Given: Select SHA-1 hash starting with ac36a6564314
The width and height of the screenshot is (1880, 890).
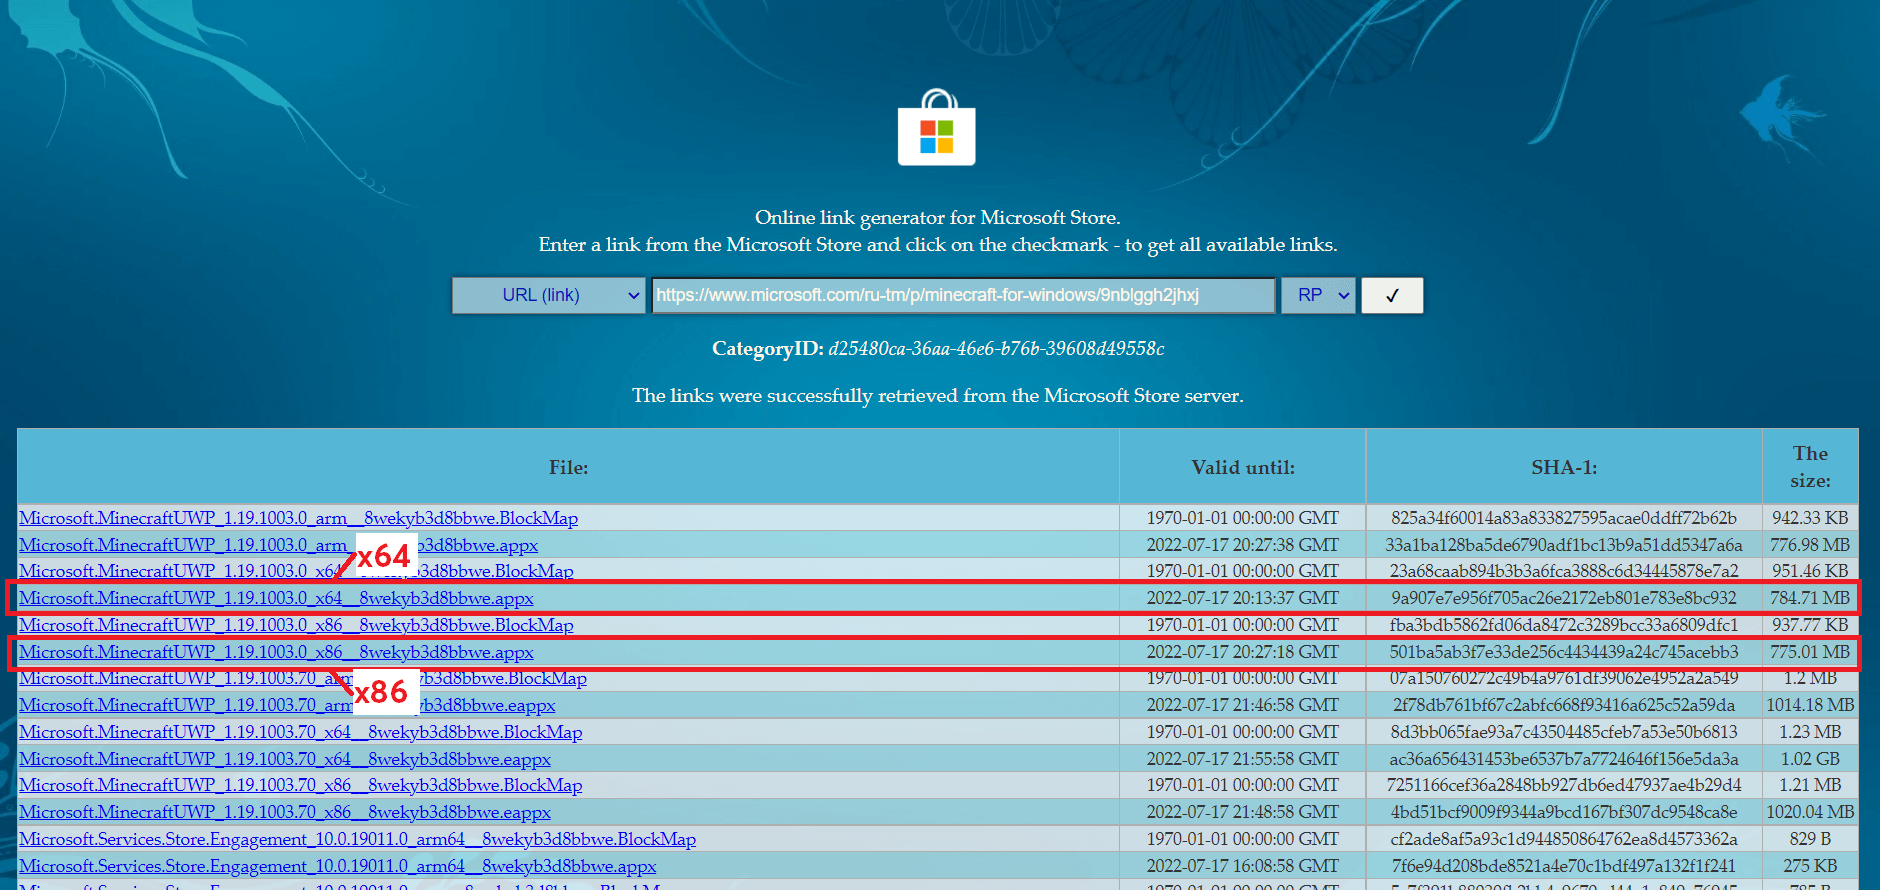Looking at the screenshot, I should point(1564,759).
